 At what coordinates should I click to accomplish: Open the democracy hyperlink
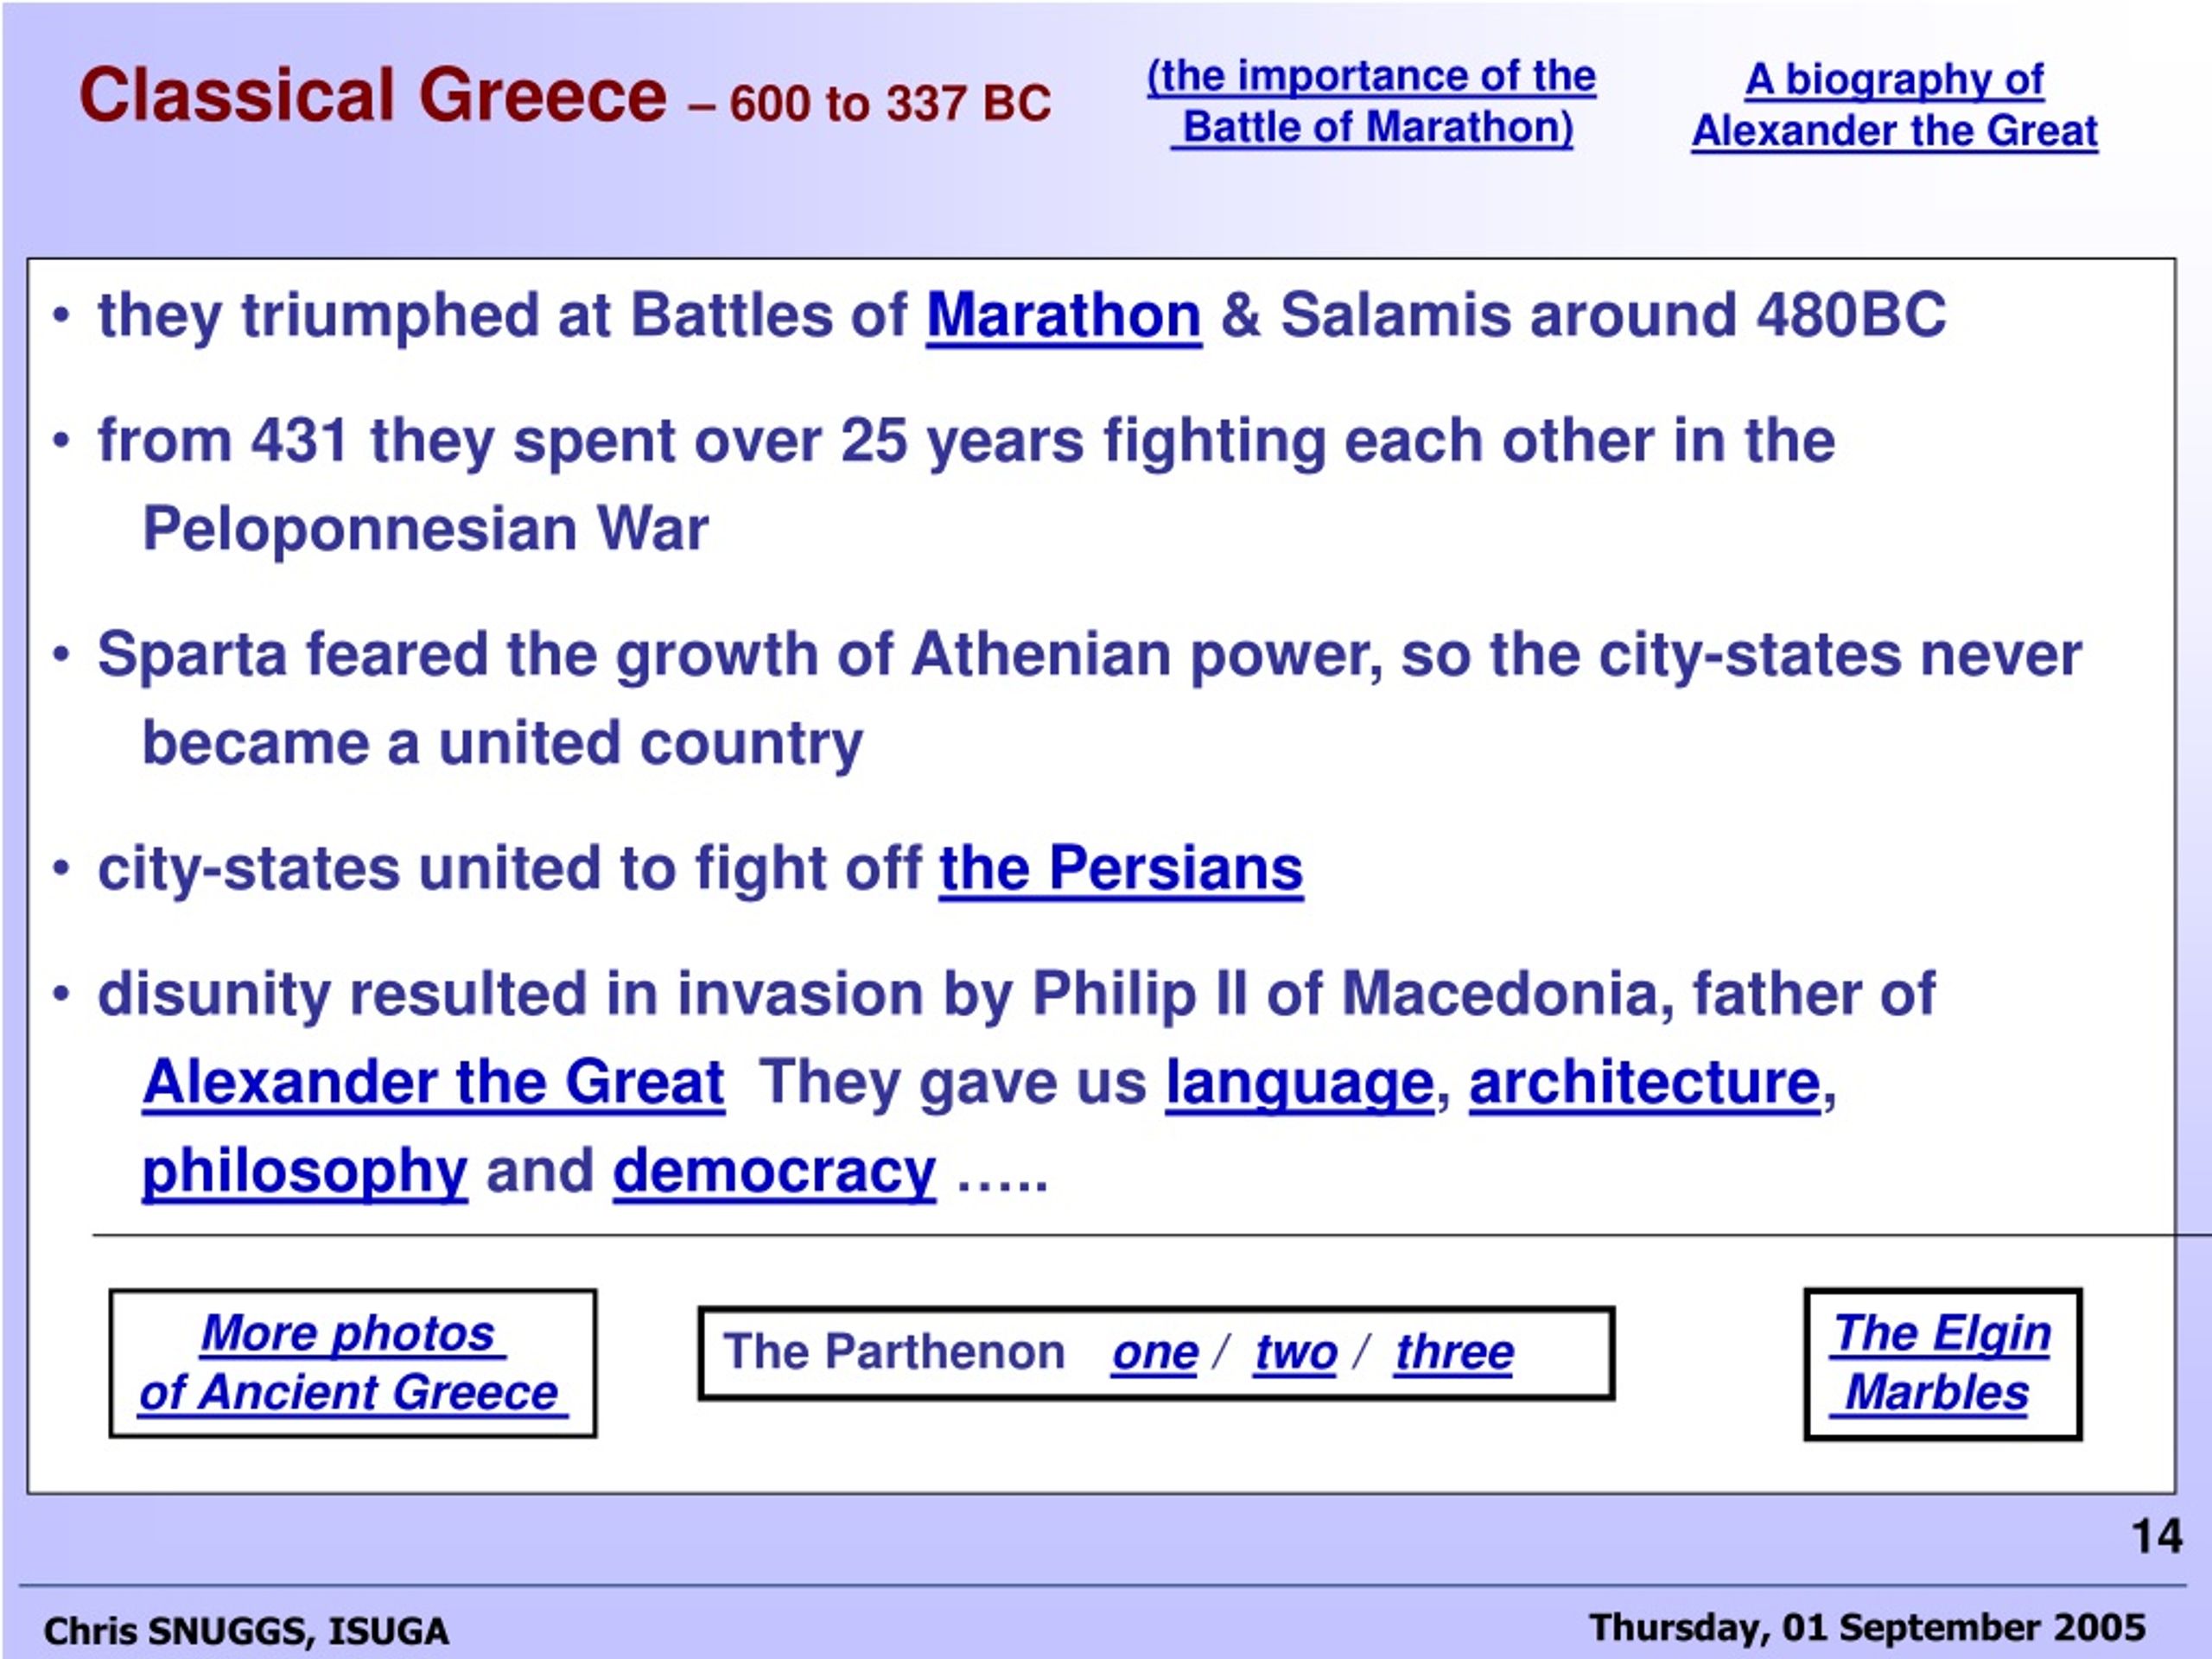coord(774,1172)
